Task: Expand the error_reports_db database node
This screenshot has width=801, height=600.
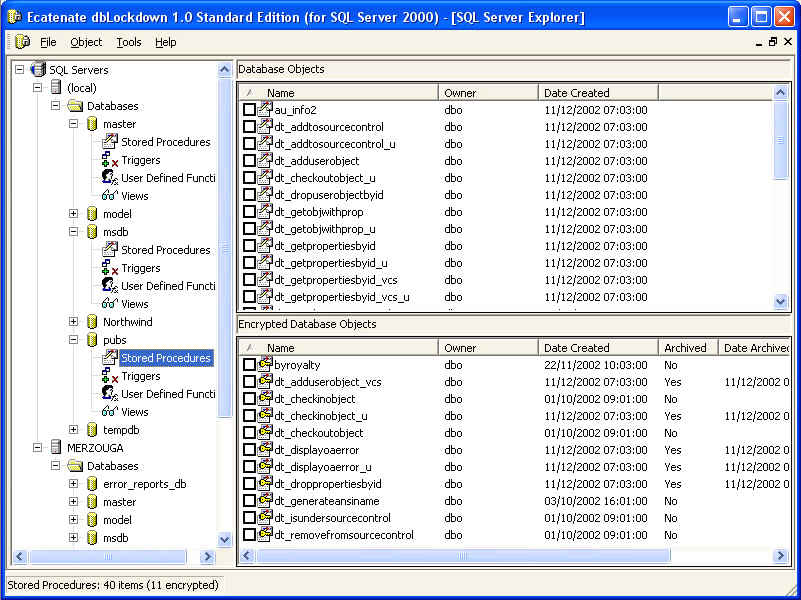Action: coord(74,484)
